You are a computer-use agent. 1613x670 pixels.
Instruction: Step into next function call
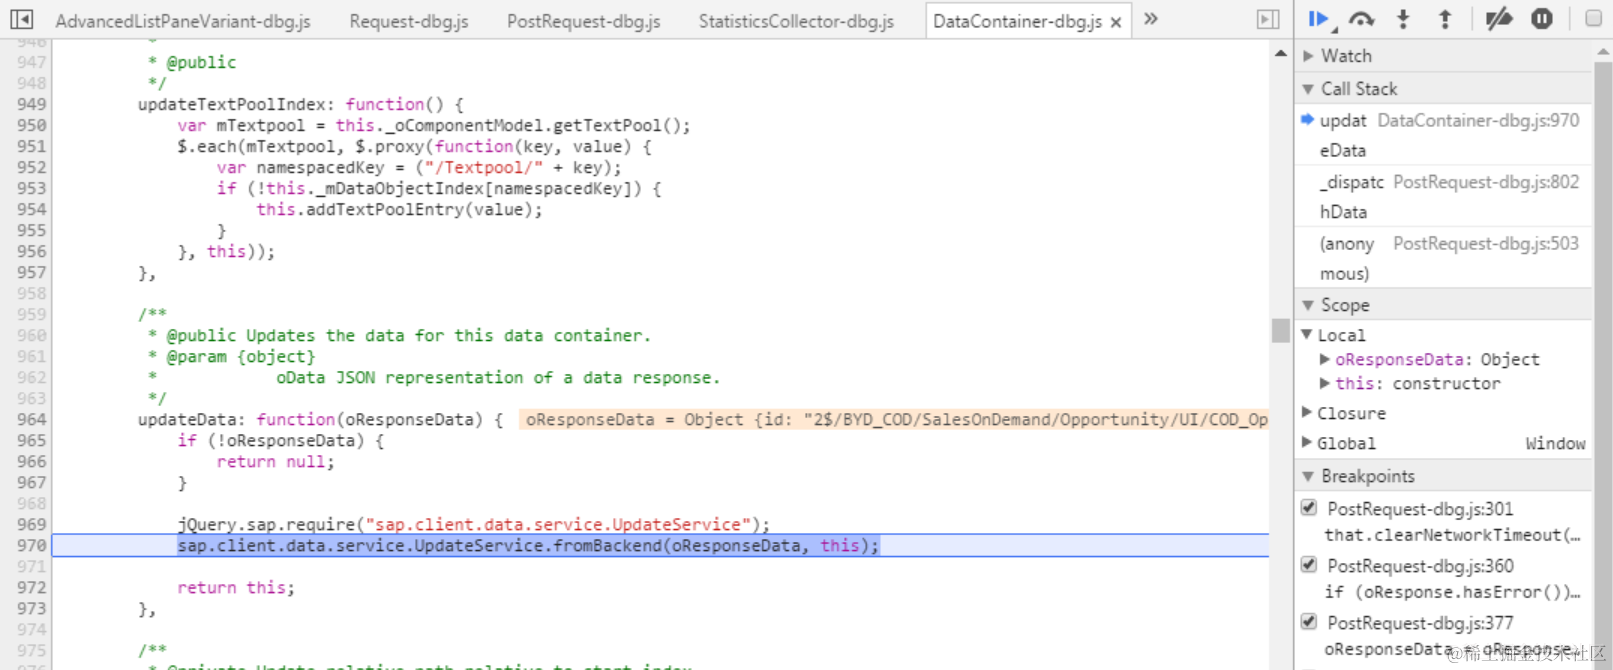pos(1403,19)
